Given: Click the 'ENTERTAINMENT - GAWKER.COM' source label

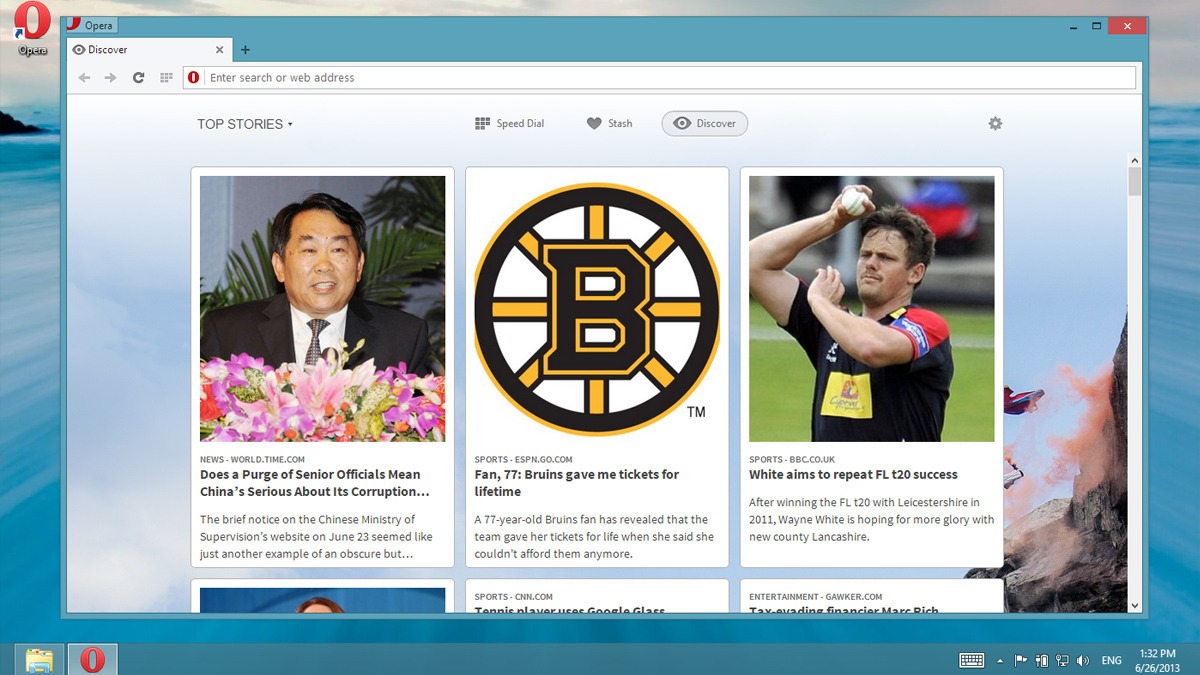Looking at the screenshot, I should [x=816, y=597].
